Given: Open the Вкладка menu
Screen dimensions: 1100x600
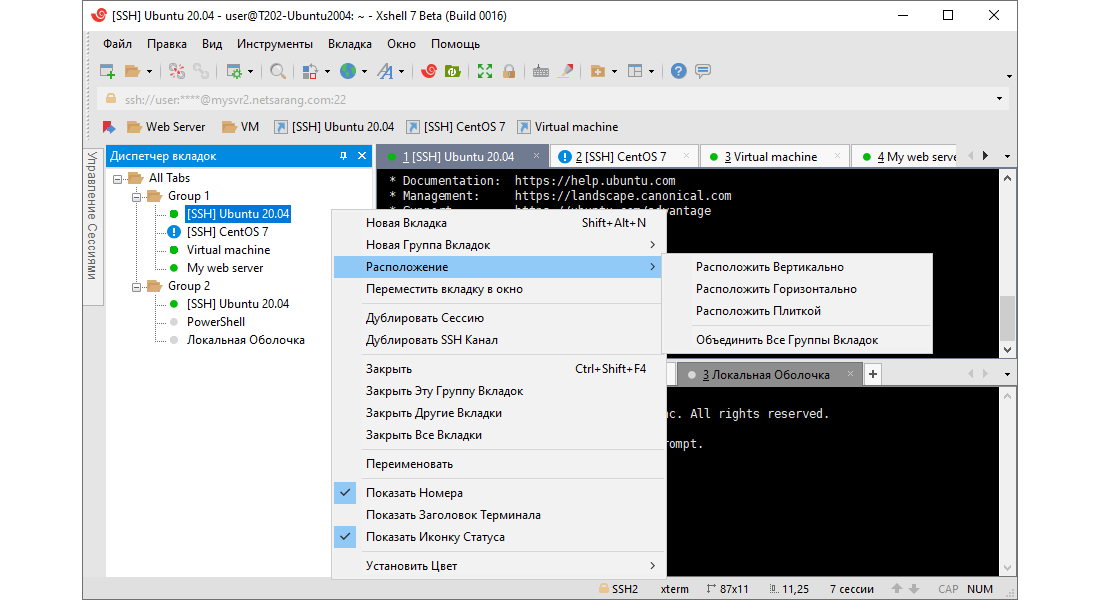Looking at the screenshot, I should [349, 44].
